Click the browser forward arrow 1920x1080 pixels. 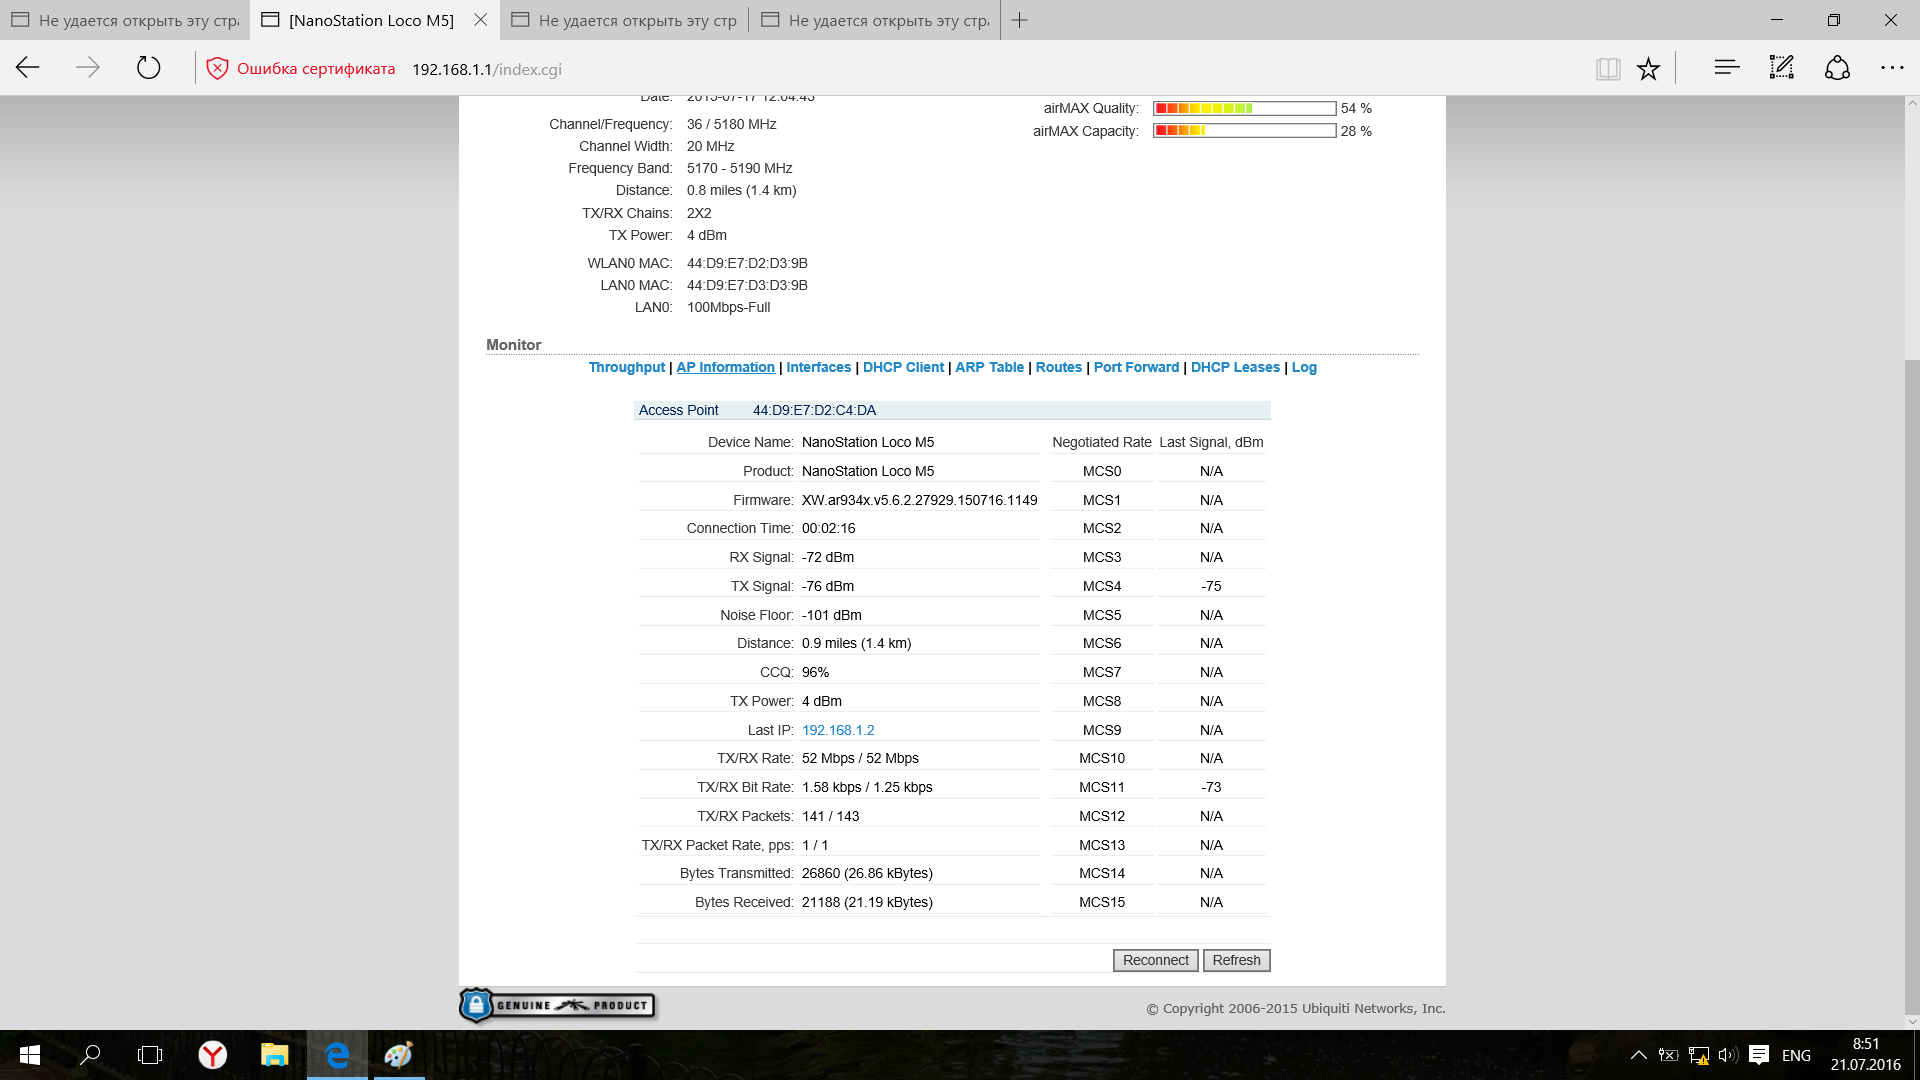click(88, 68)
